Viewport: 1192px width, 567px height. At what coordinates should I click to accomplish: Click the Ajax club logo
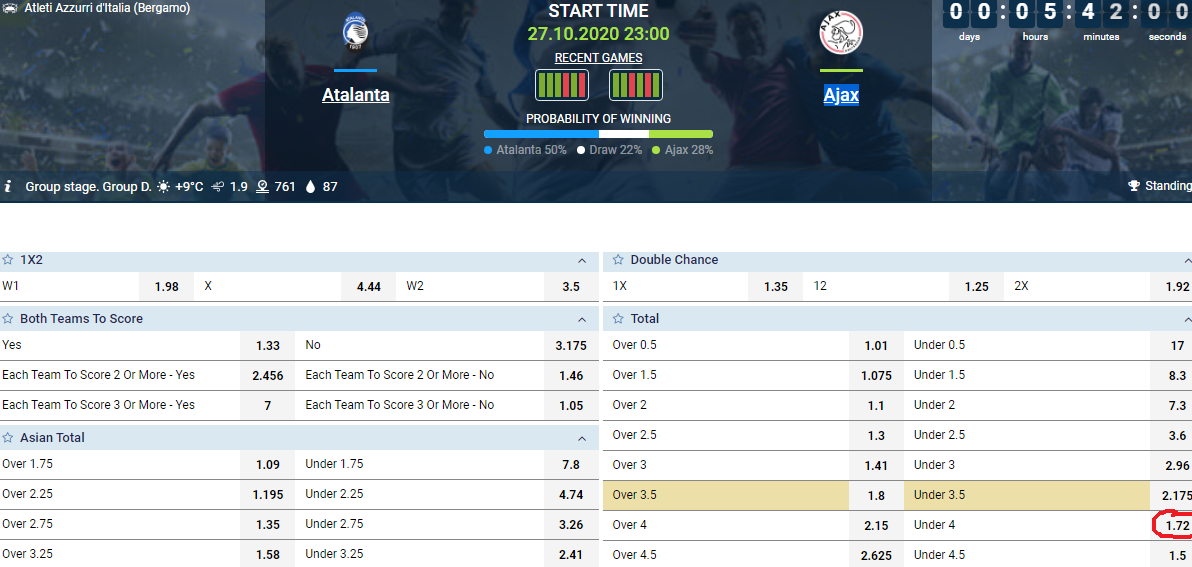click(841, 32)
